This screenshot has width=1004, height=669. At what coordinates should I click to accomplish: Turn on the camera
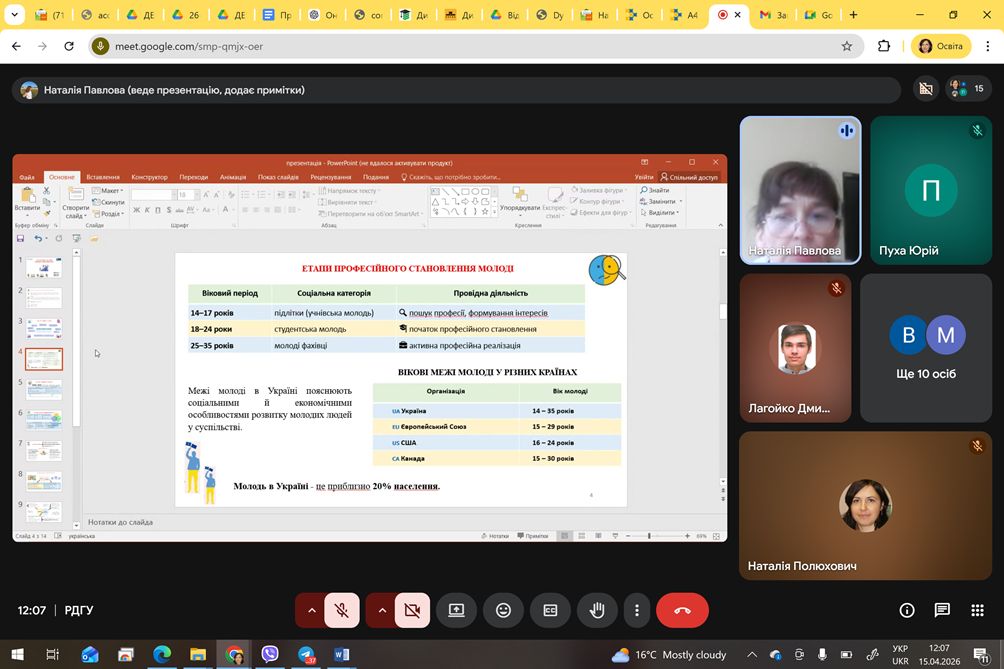point(412,610)
